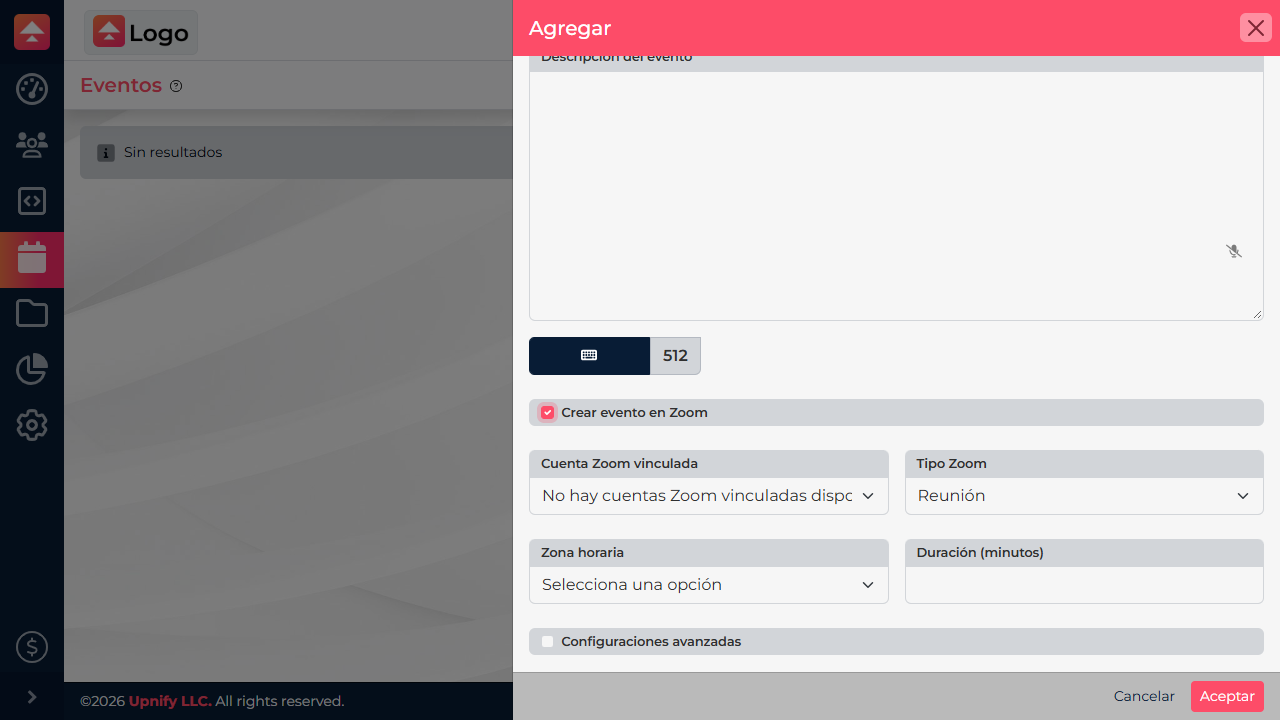The width and height of the screenshot is (1280, 720).
Task: Click the Eventos page title
Action: click(121, 85)
